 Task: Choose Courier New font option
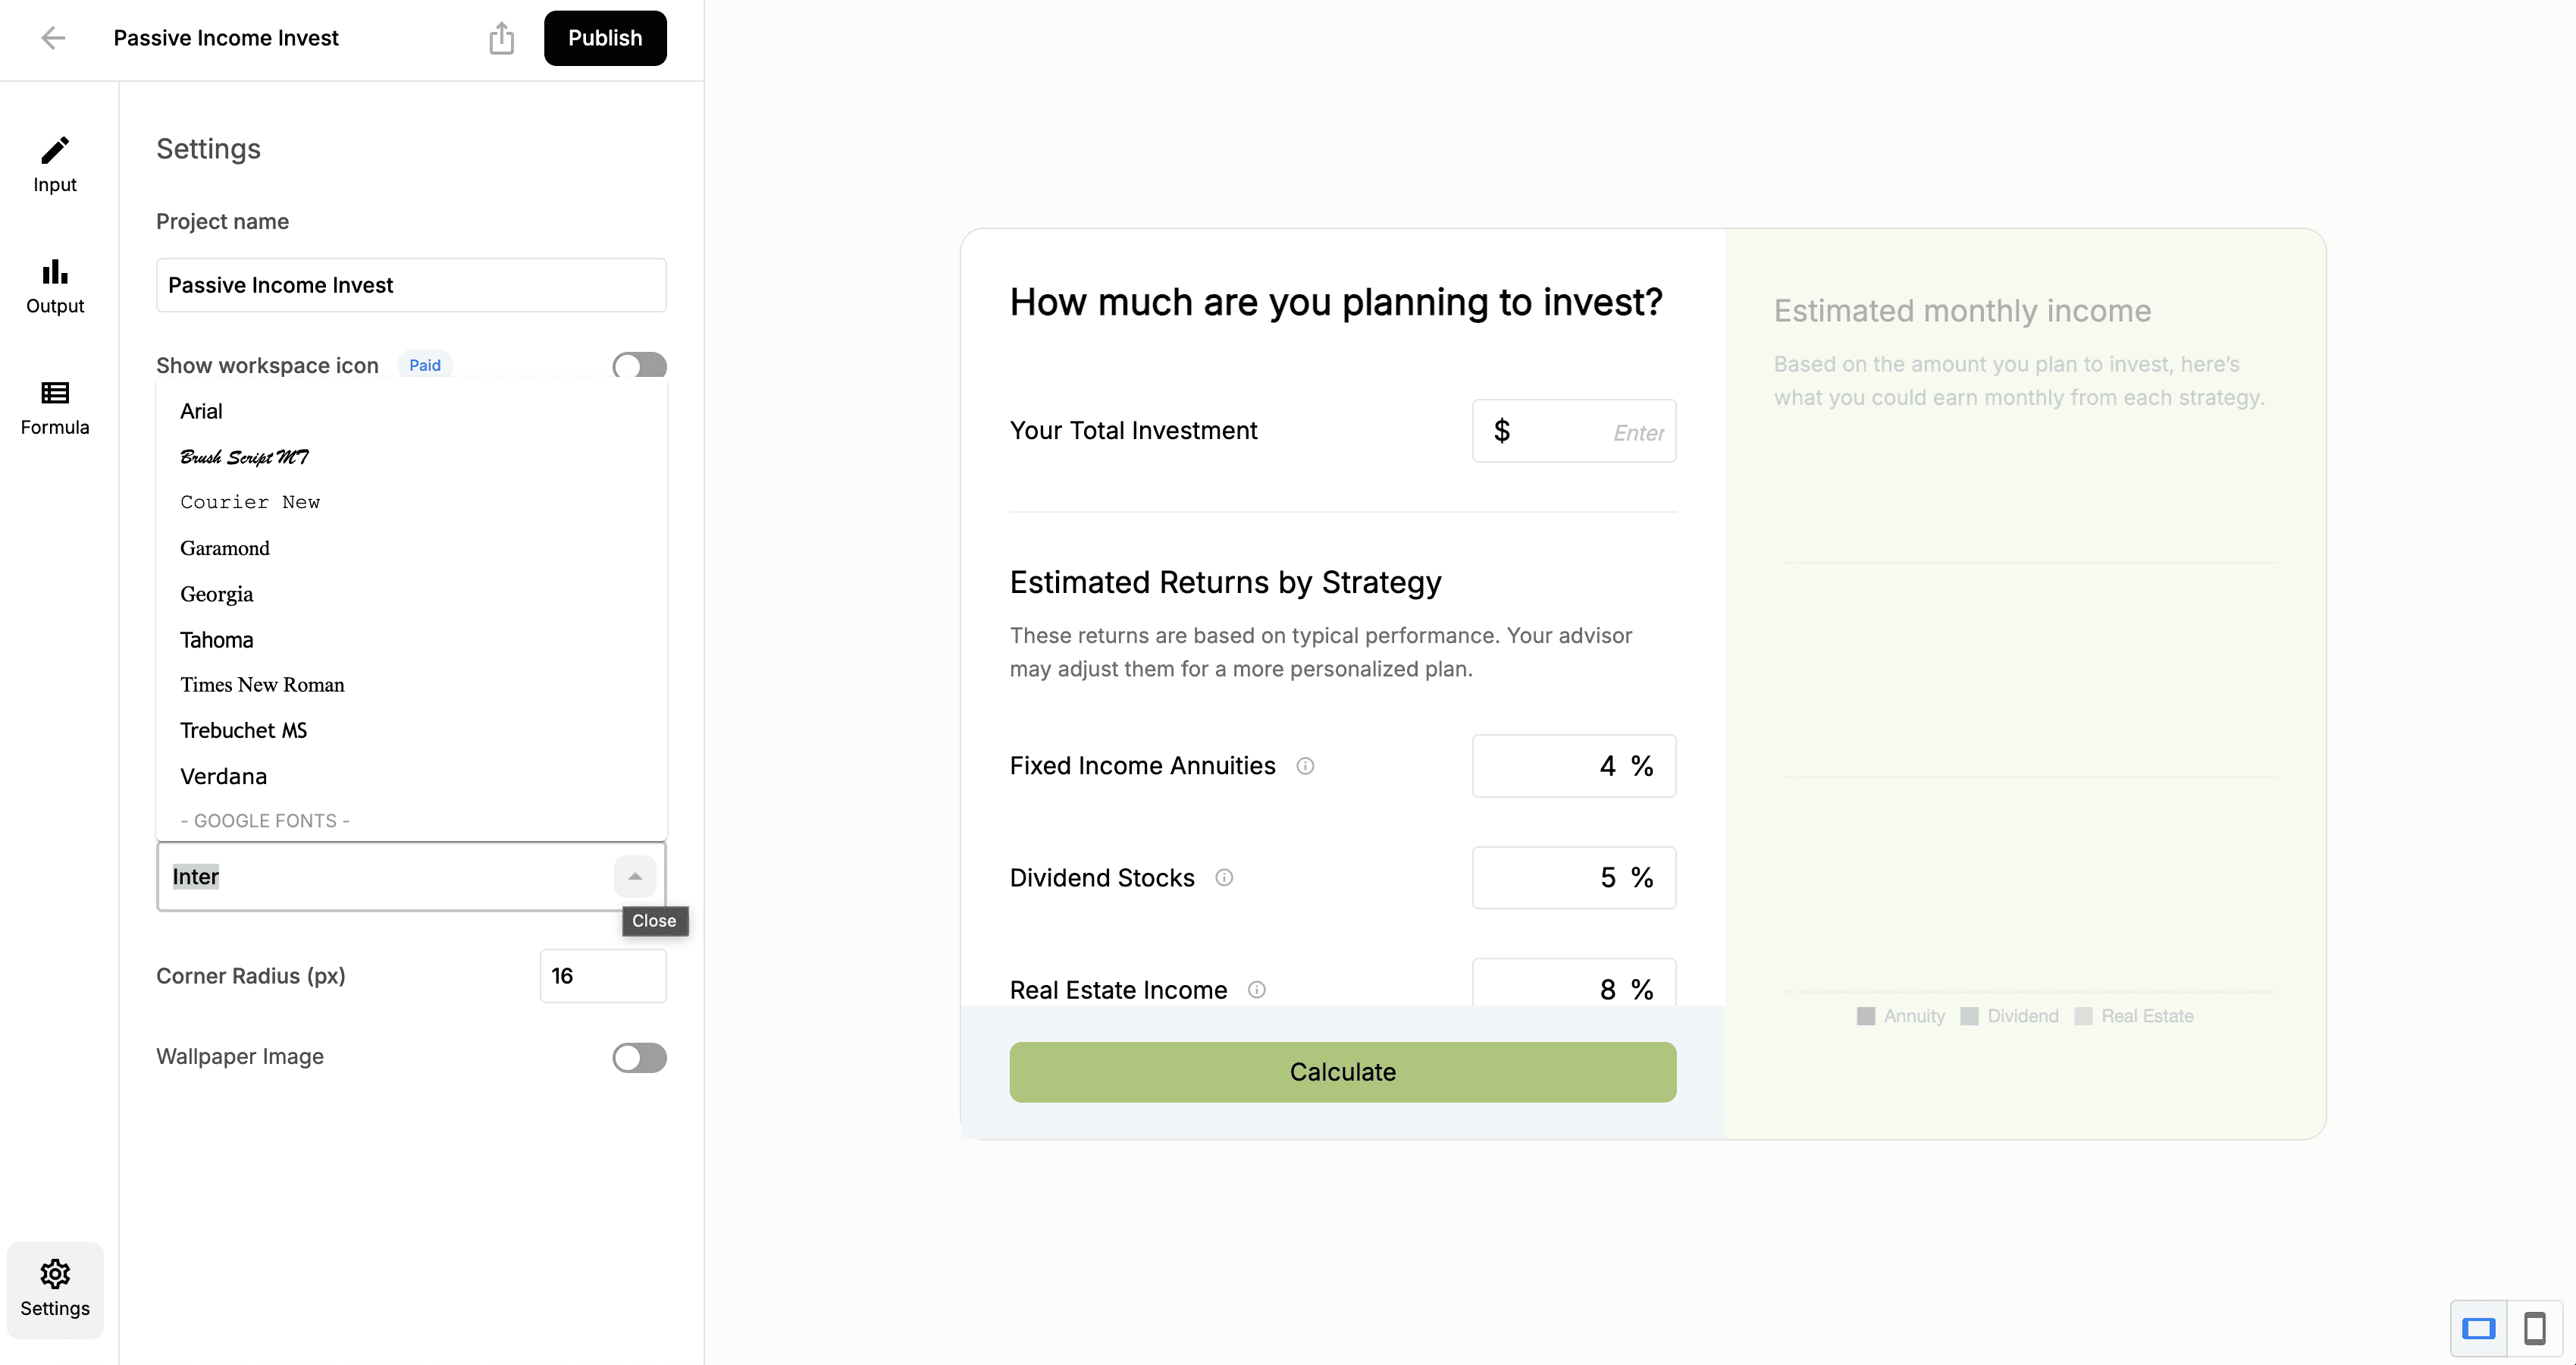point(250,502)
